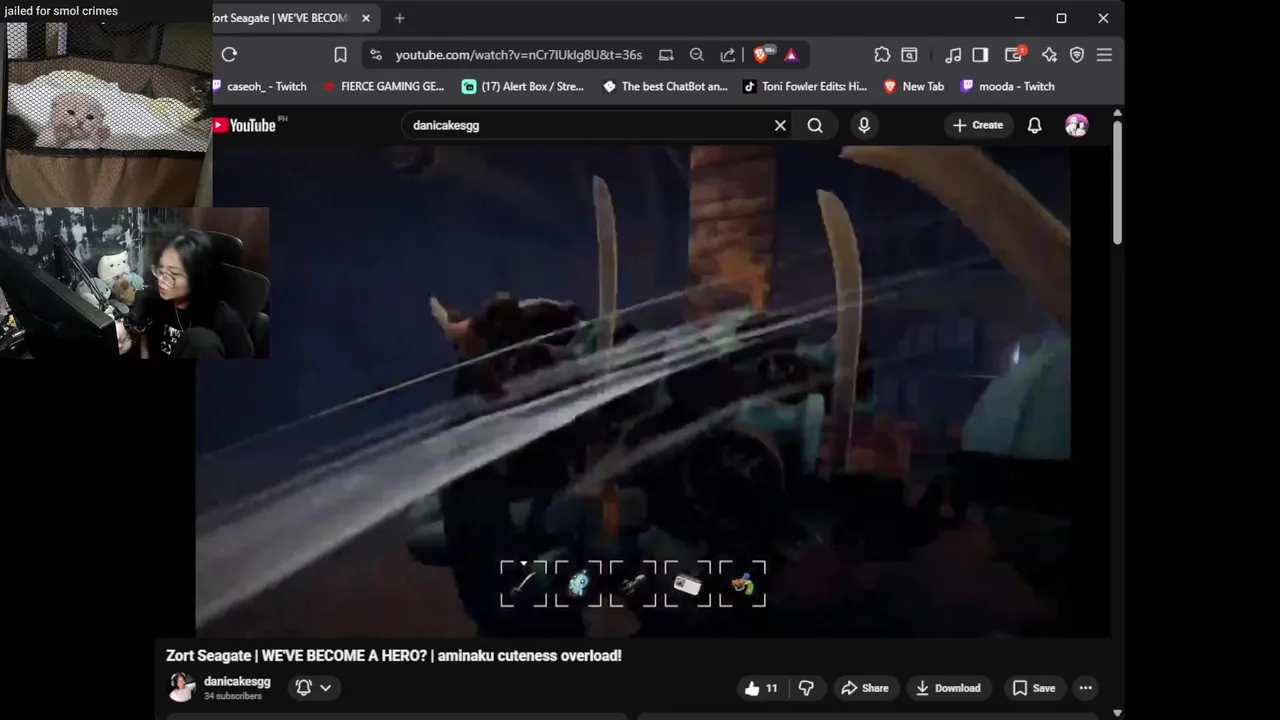
Task: Dislike the video with thumbs down
Action: click(806, 688)
